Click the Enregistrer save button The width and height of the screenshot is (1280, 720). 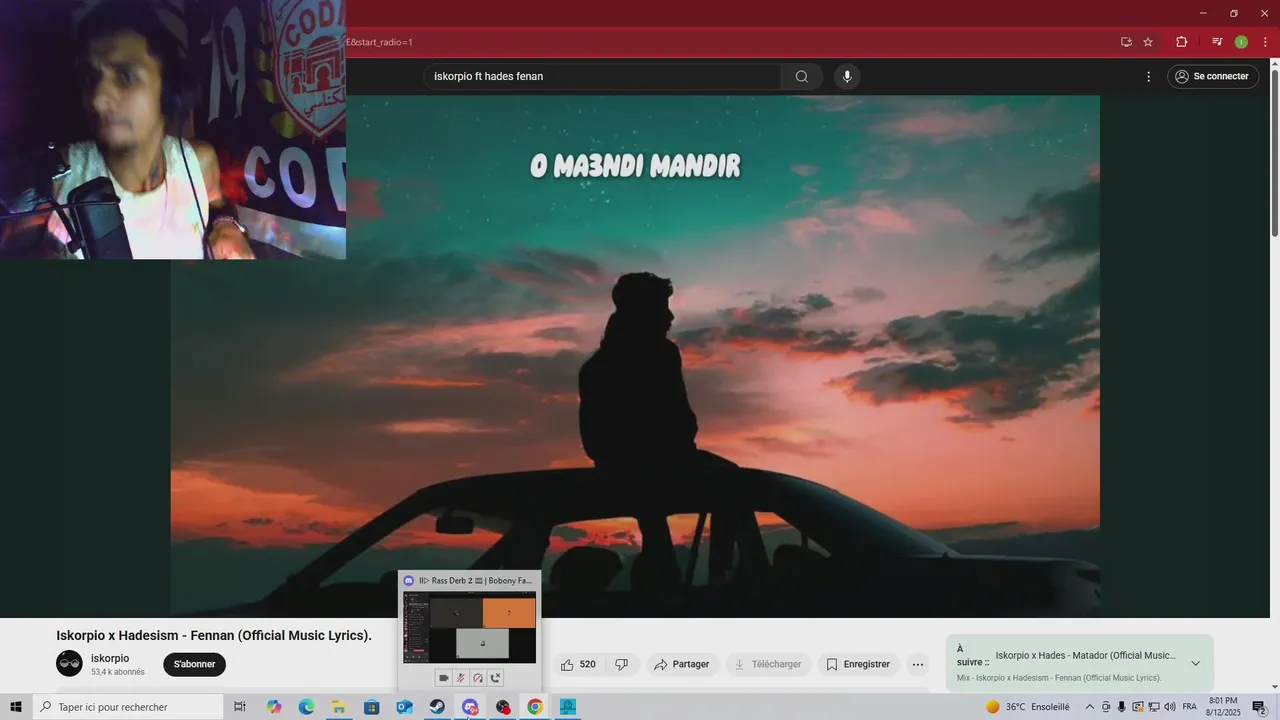(x=858, y=664)
